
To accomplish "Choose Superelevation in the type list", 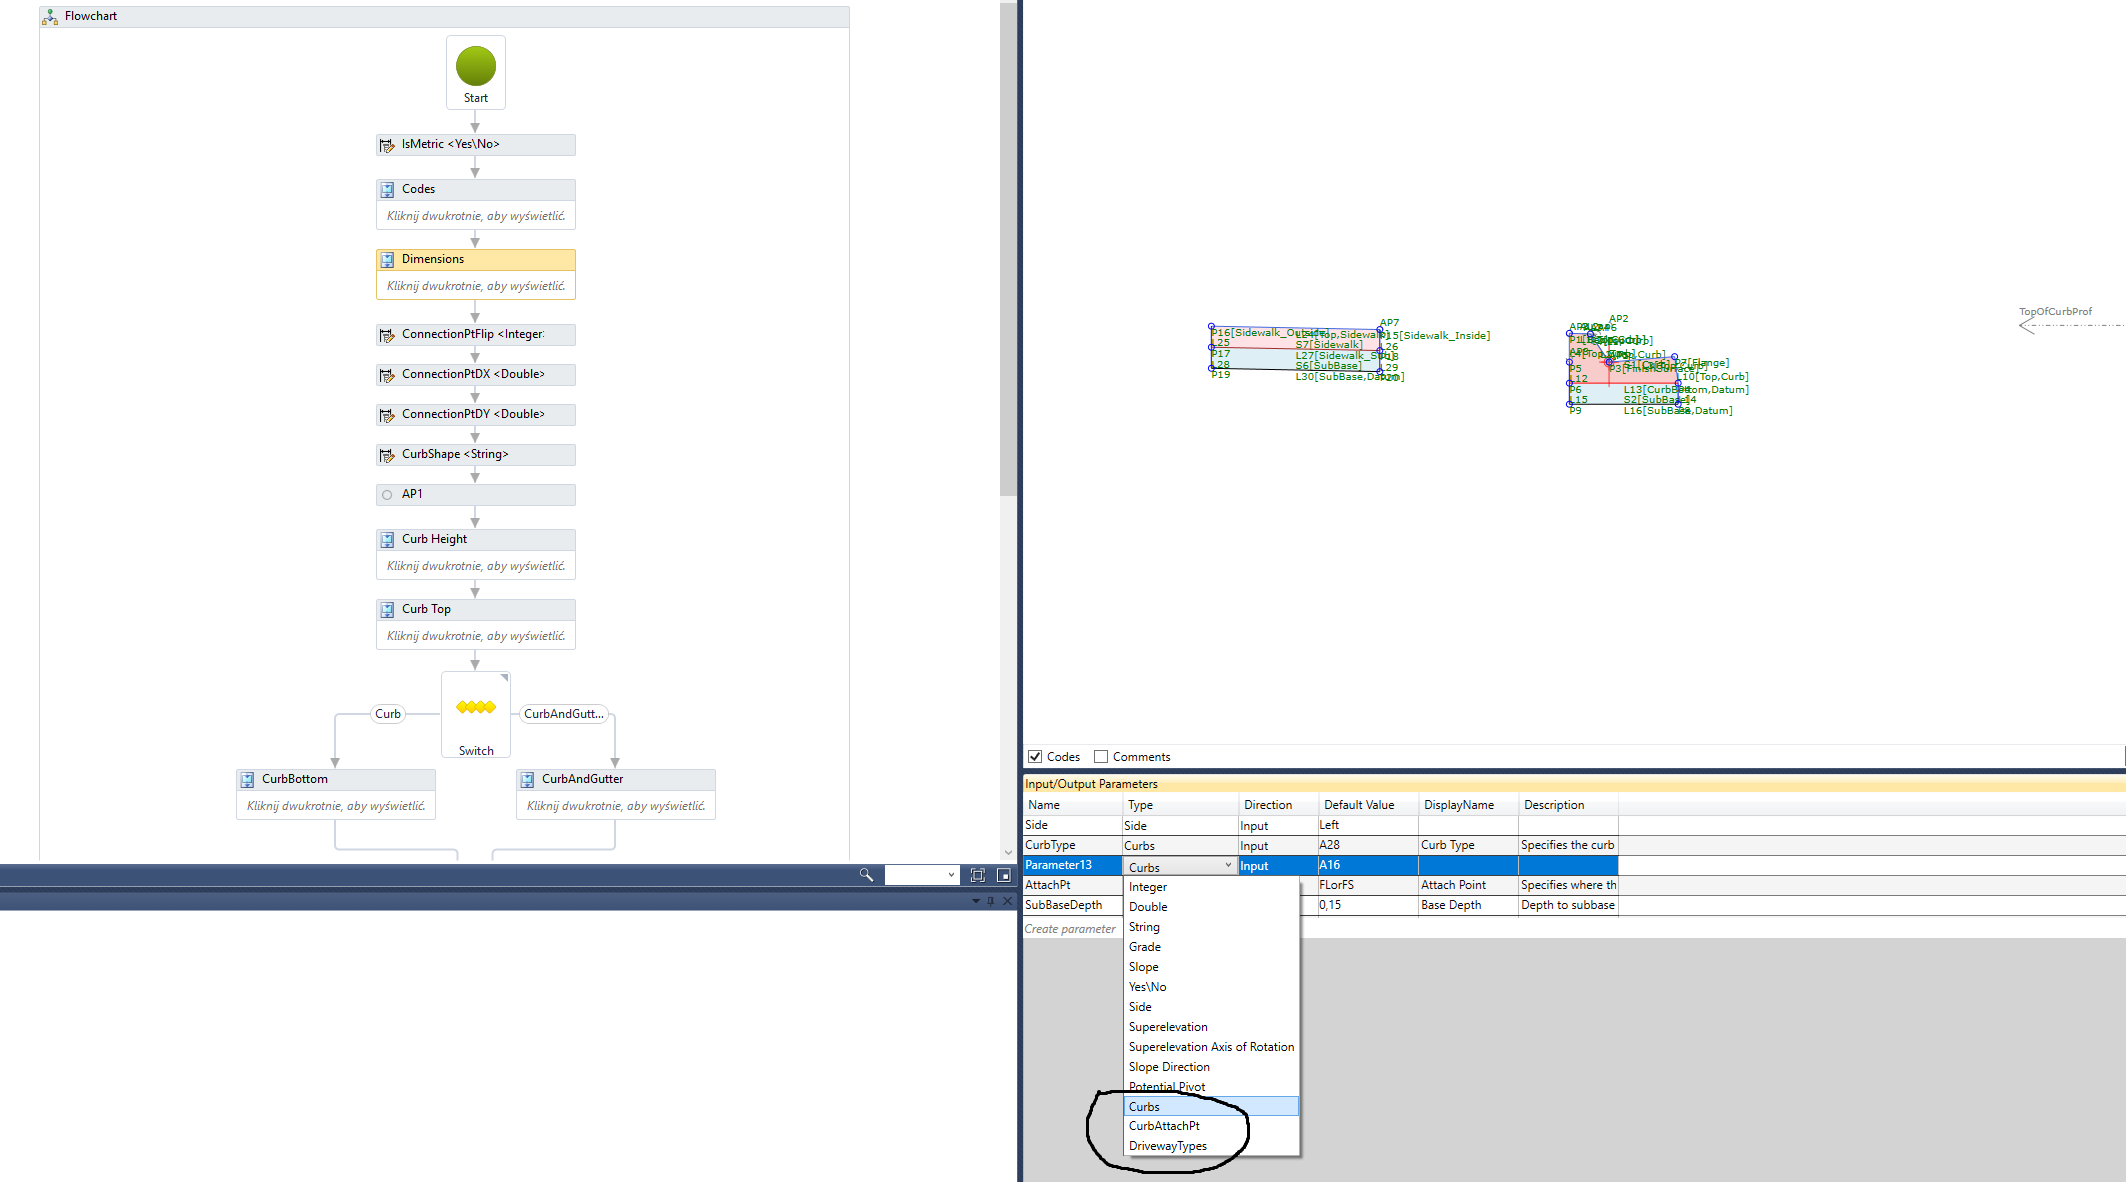I will (x=1168, y=1027).
